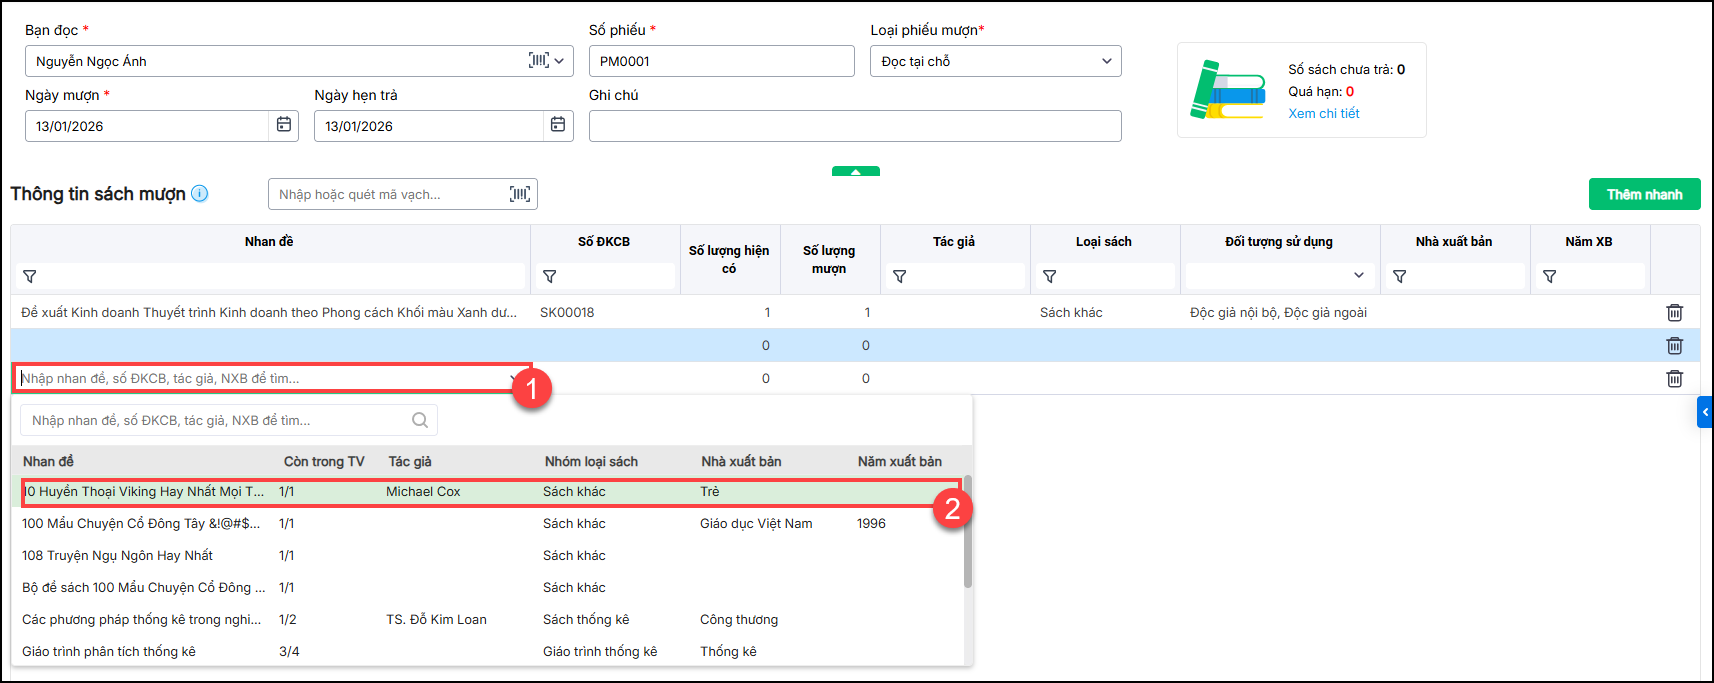Click filter icon under Số ĐKCB column
This screenshot has width=1714, height=683.
pos(550,277)
